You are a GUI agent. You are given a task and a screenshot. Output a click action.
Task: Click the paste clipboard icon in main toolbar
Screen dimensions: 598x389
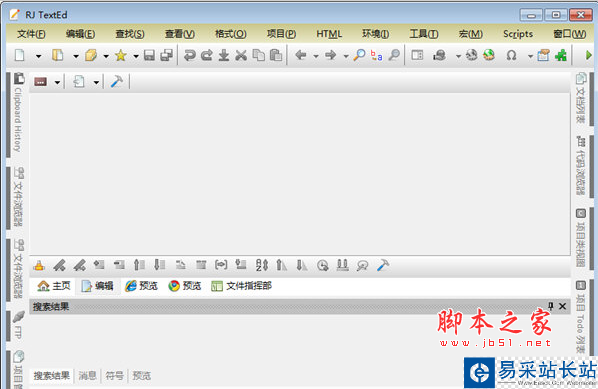pos(276,55)
